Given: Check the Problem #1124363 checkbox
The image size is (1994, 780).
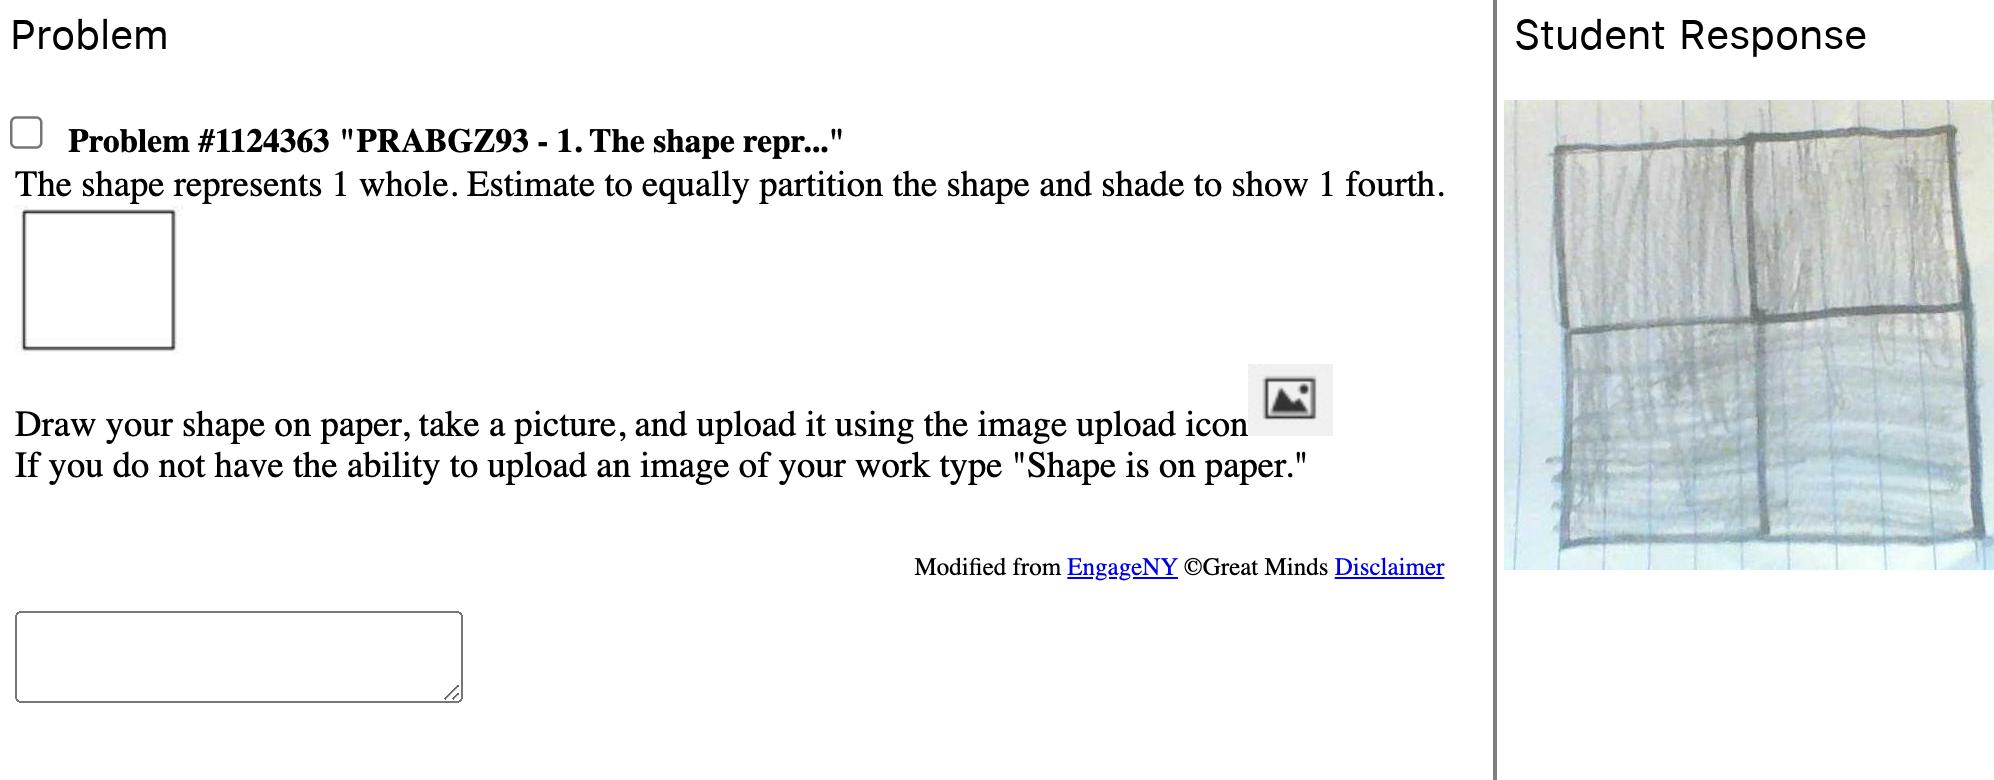Looking at the screenshot, I should click(x=26, y=133).
